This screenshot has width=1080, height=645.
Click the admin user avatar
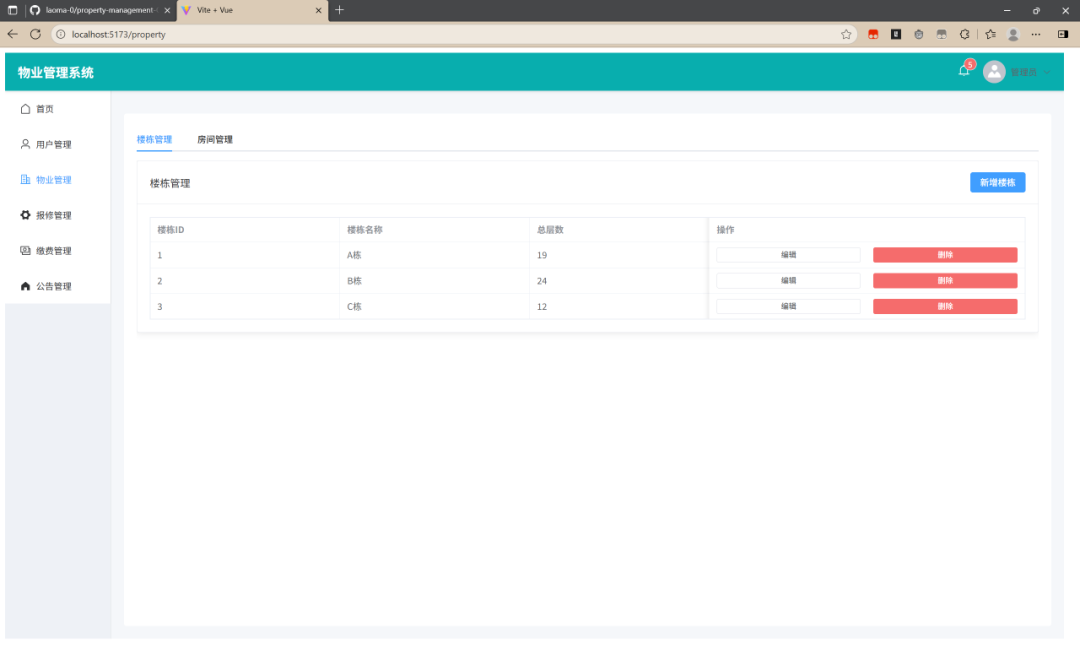point(994,72)
